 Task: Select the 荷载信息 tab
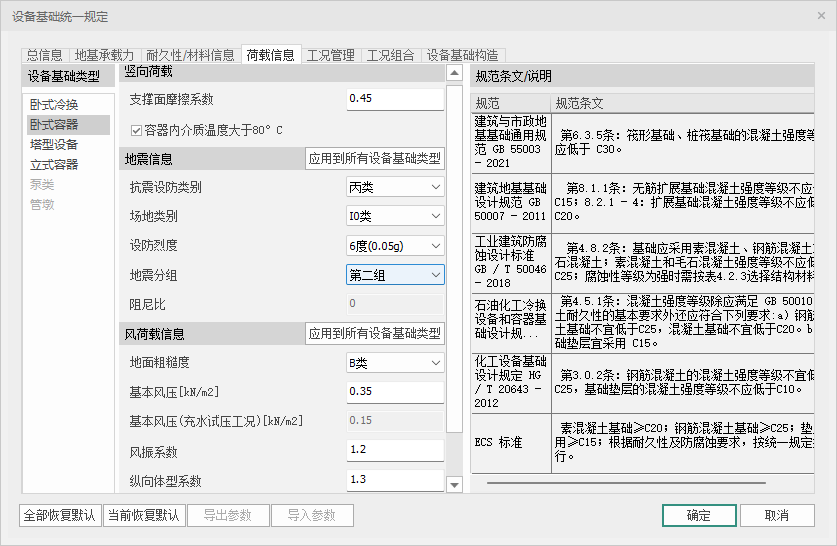271,55
